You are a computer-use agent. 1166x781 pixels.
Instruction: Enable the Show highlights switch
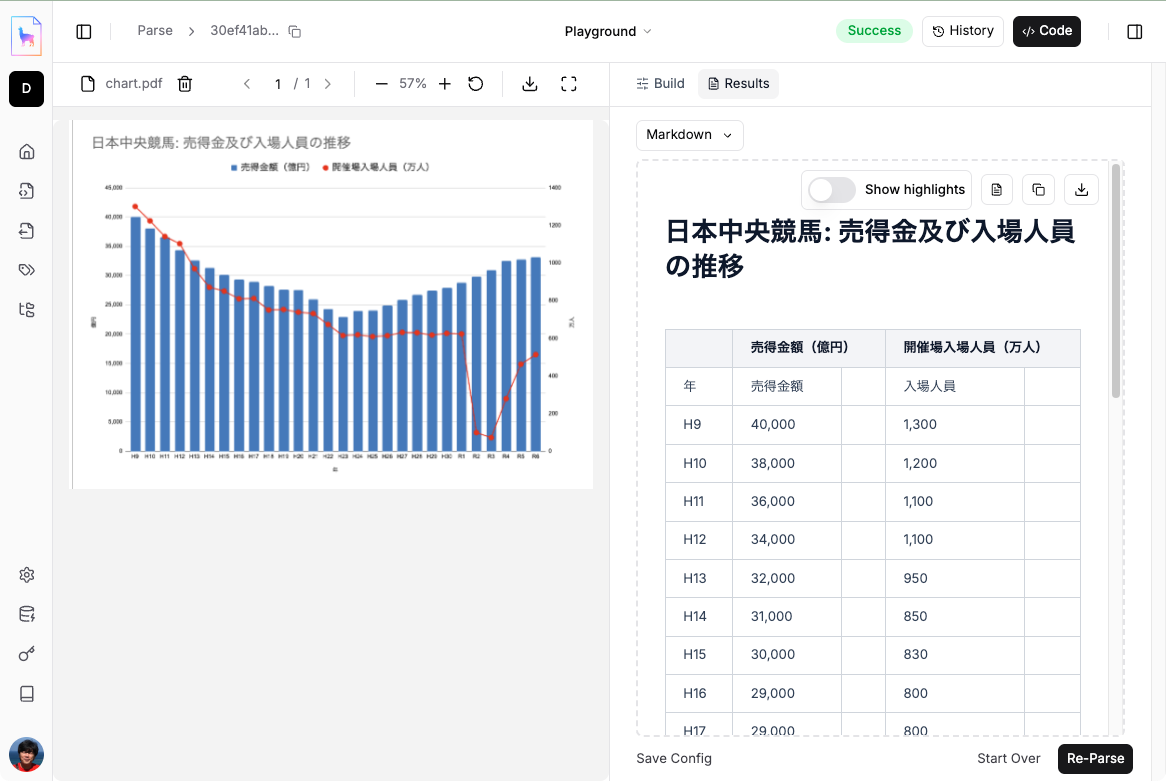point(831,190)
